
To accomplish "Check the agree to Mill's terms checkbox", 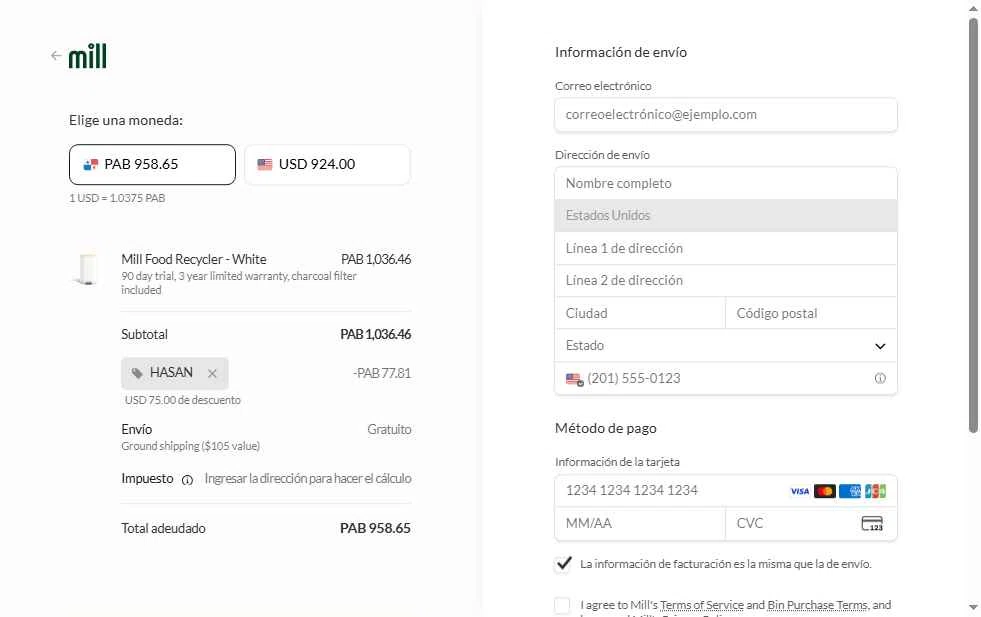I will (562, 605).
